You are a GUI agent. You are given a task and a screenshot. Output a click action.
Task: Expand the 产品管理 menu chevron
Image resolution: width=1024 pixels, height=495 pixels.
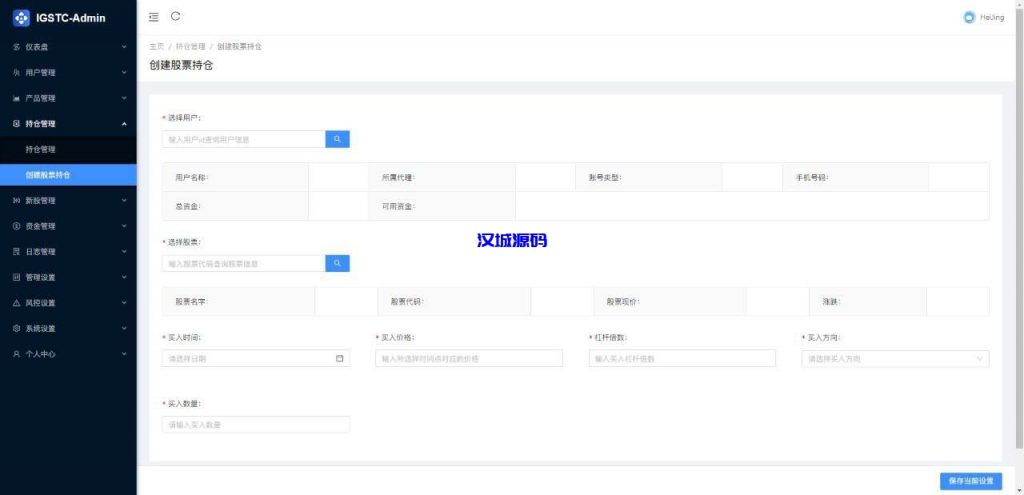124,99
